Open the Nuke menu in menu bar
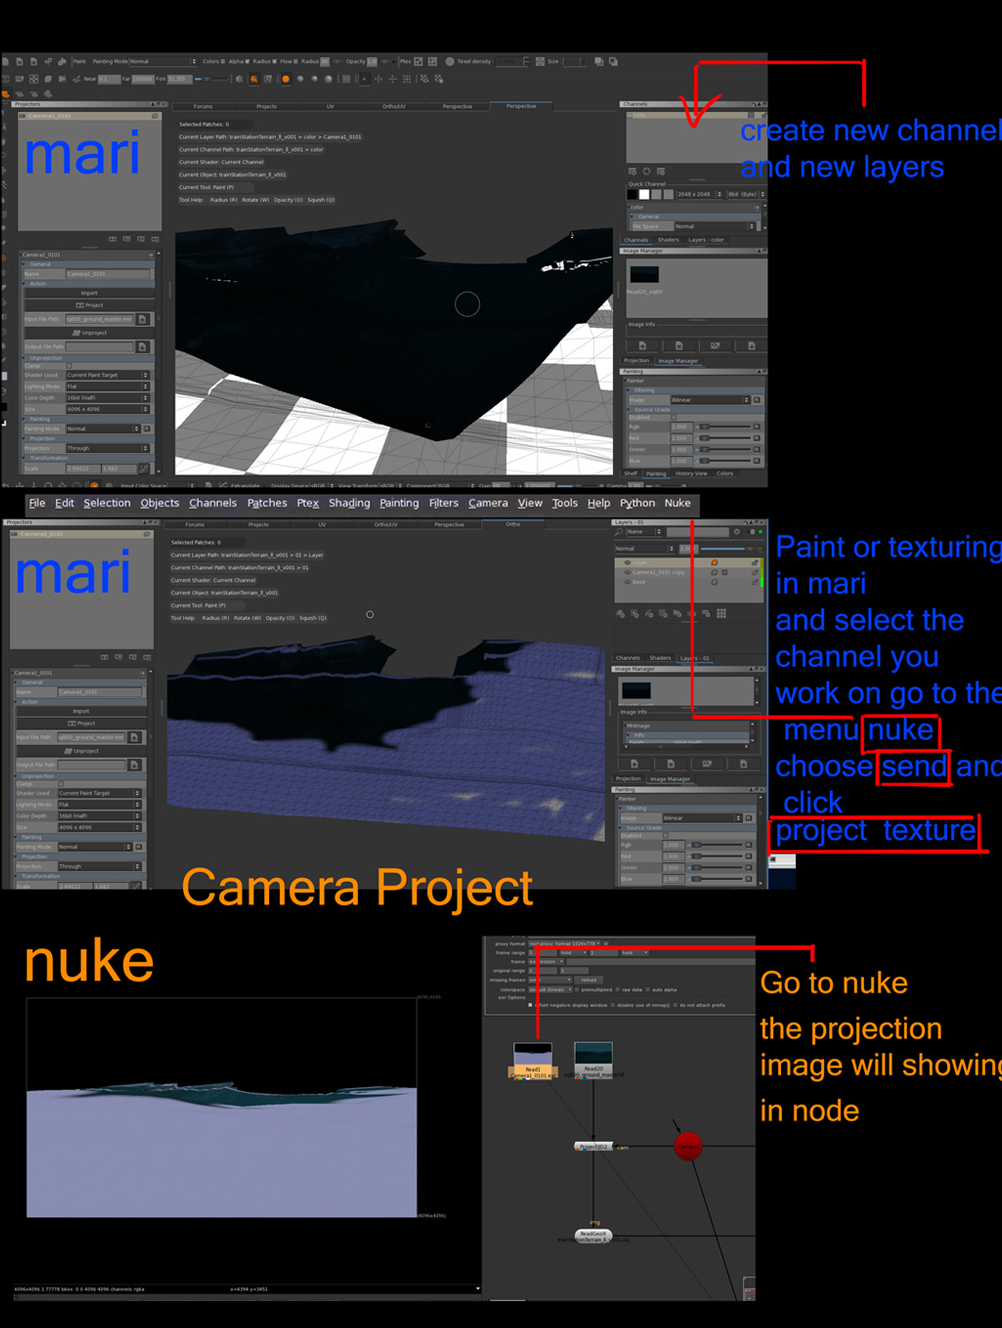 (677, 503)
